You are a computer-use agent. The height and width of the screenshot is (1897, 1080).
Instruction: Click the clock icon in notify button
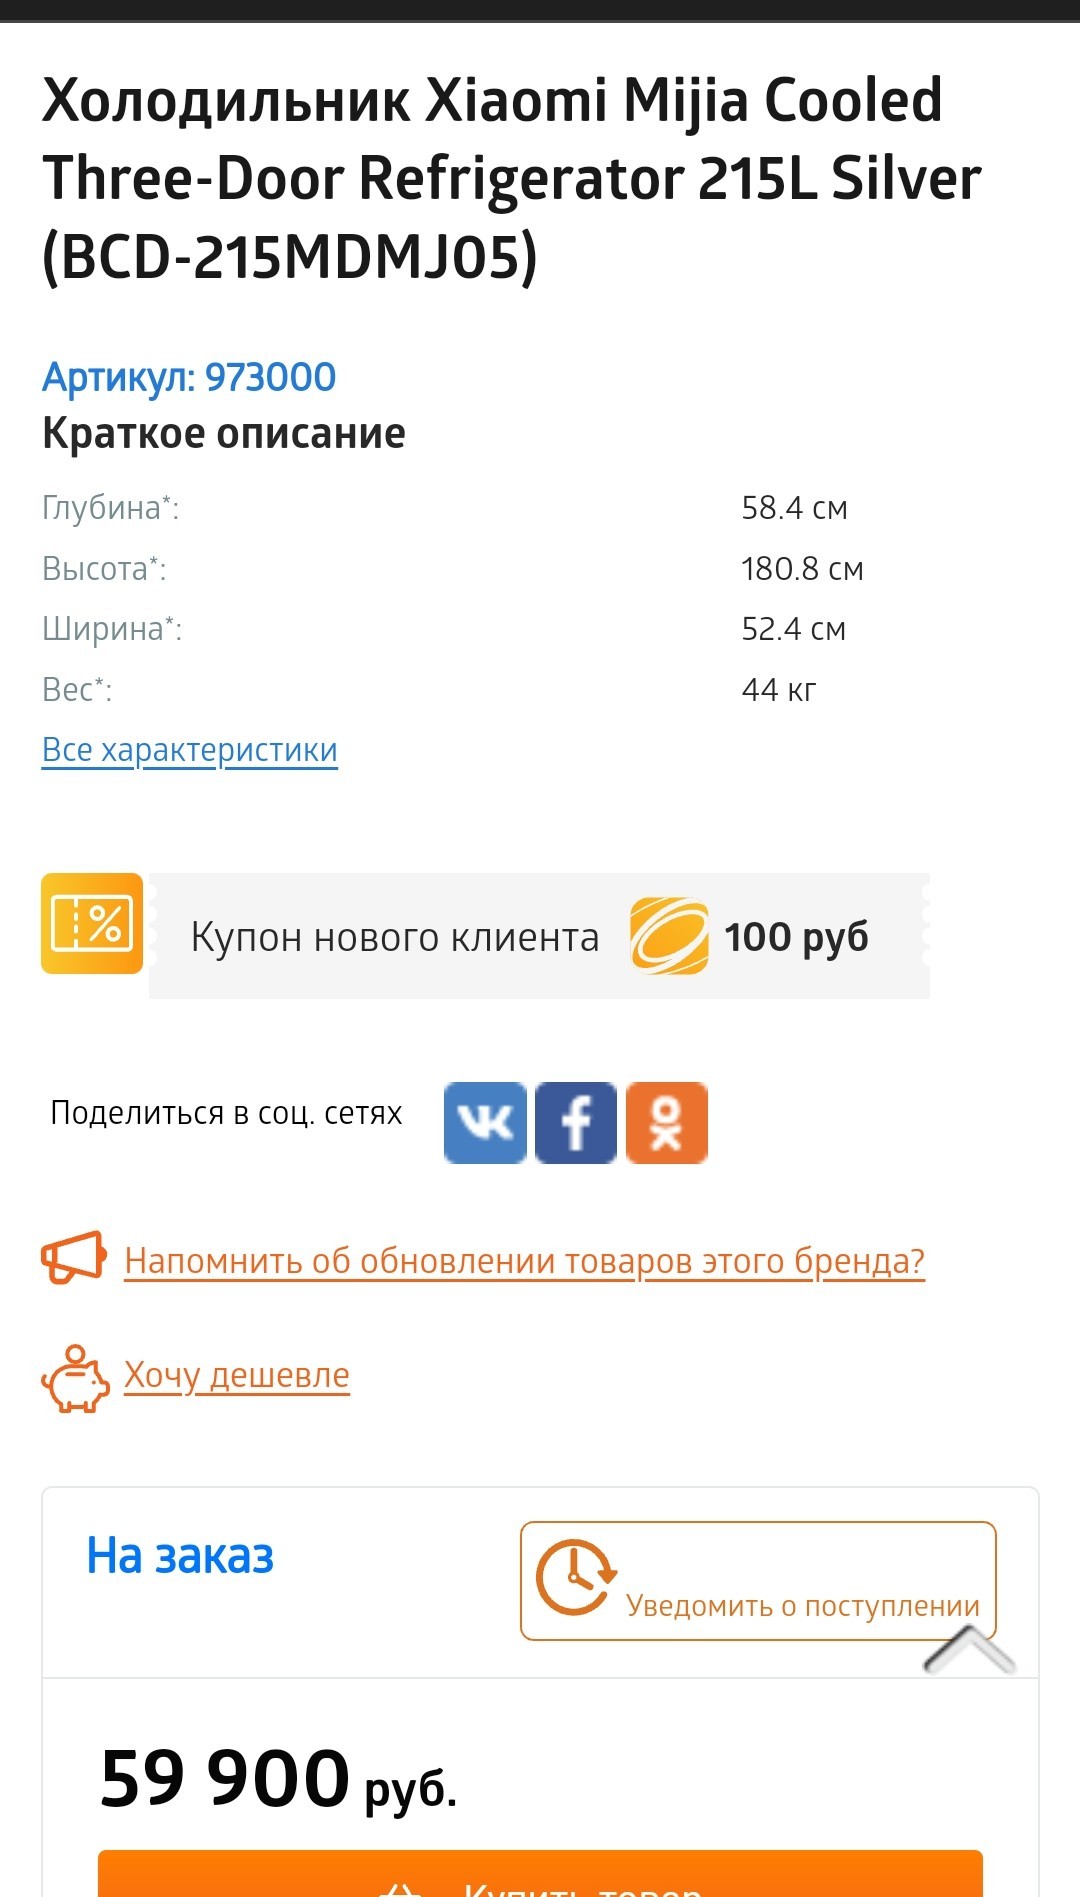click(x=576, y=1577)
